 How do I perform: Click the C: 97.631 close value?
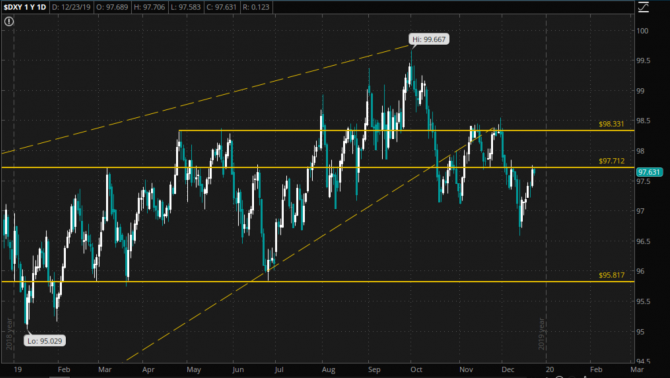(x=221, y=7)
